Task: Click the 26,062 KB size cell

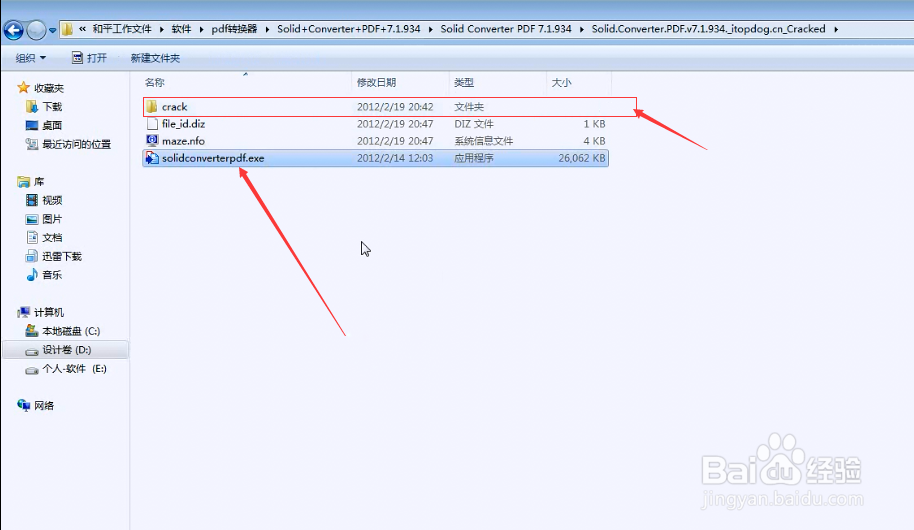Action: click(582, 158)
